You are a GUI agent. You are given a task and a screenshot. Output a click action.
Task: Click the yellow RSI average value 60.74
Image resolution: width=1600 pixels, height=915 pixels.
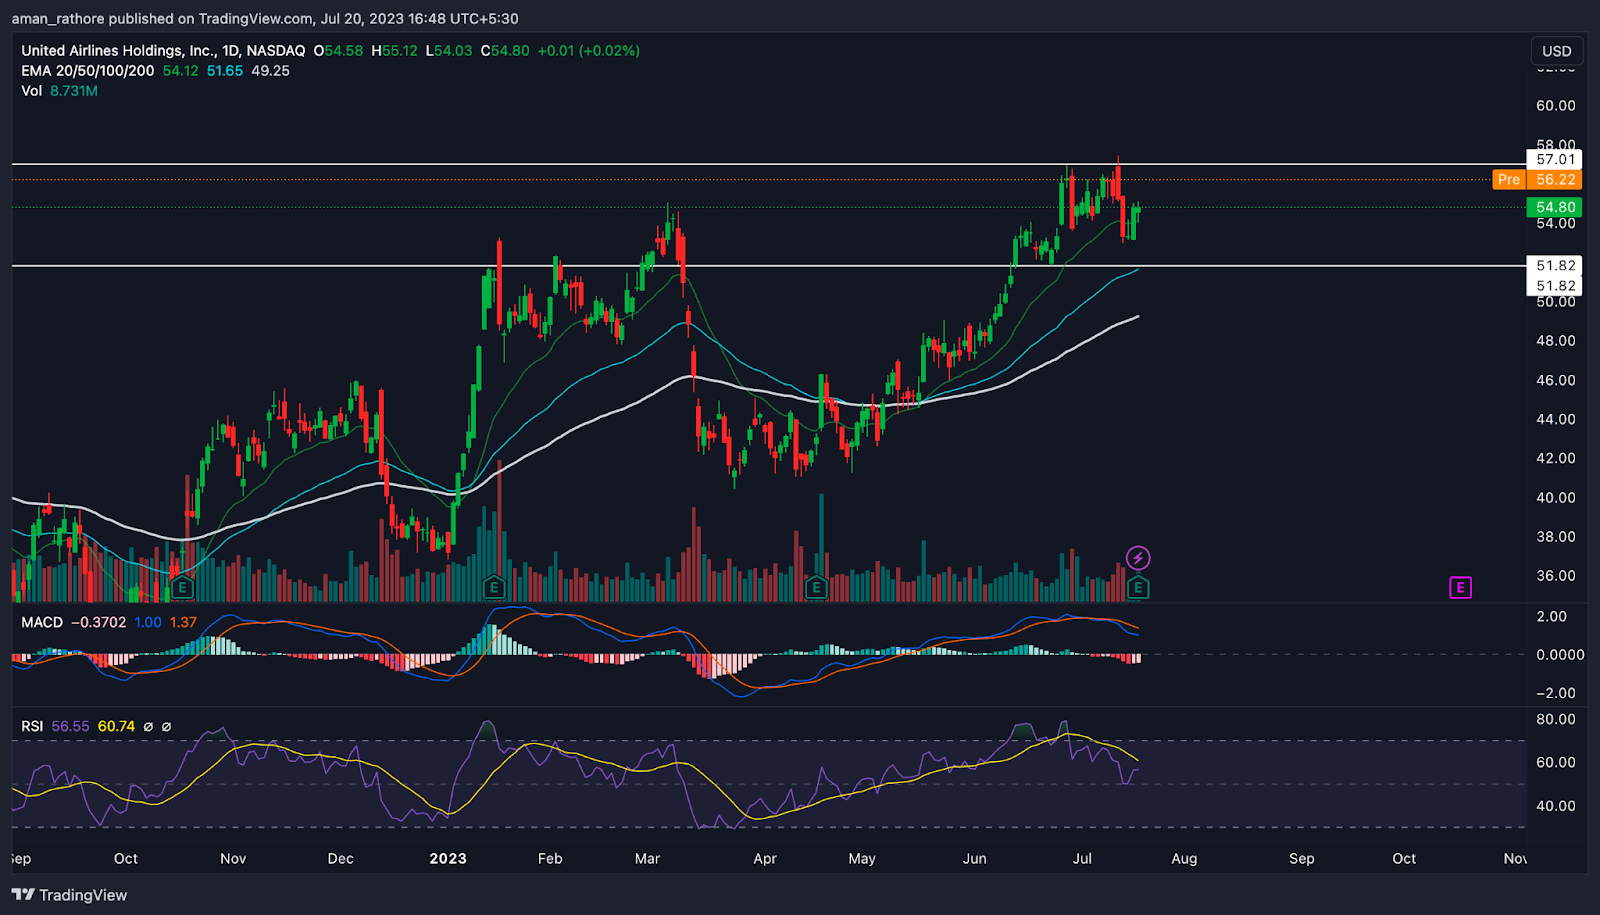point(116,726)
